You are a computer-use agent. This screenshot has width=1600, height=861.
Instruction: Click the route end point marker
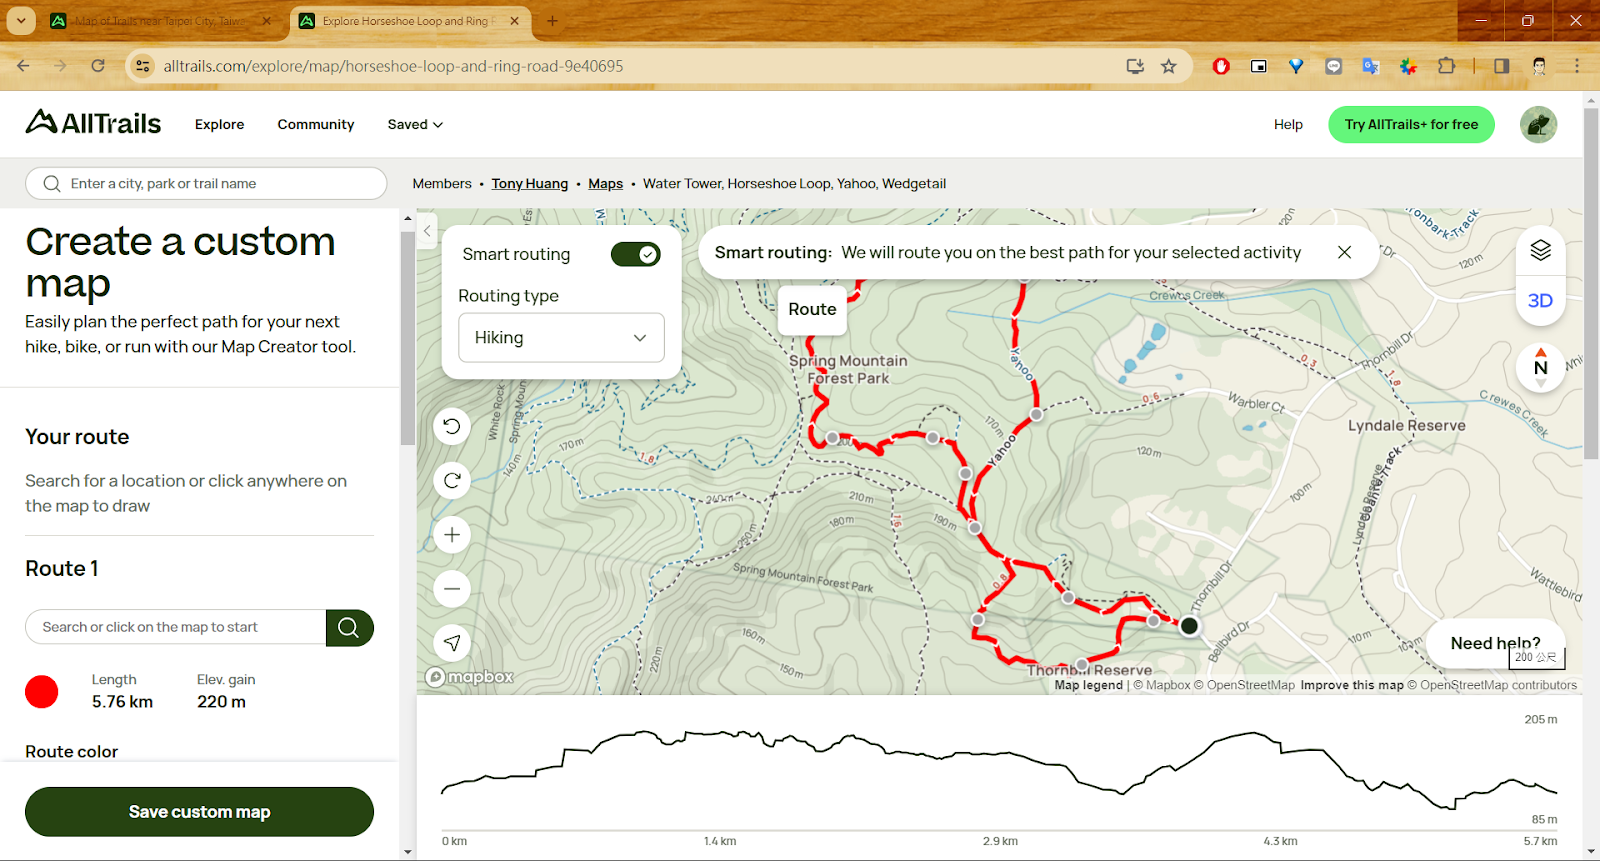pyautogui.click(x=1189, y=626)
